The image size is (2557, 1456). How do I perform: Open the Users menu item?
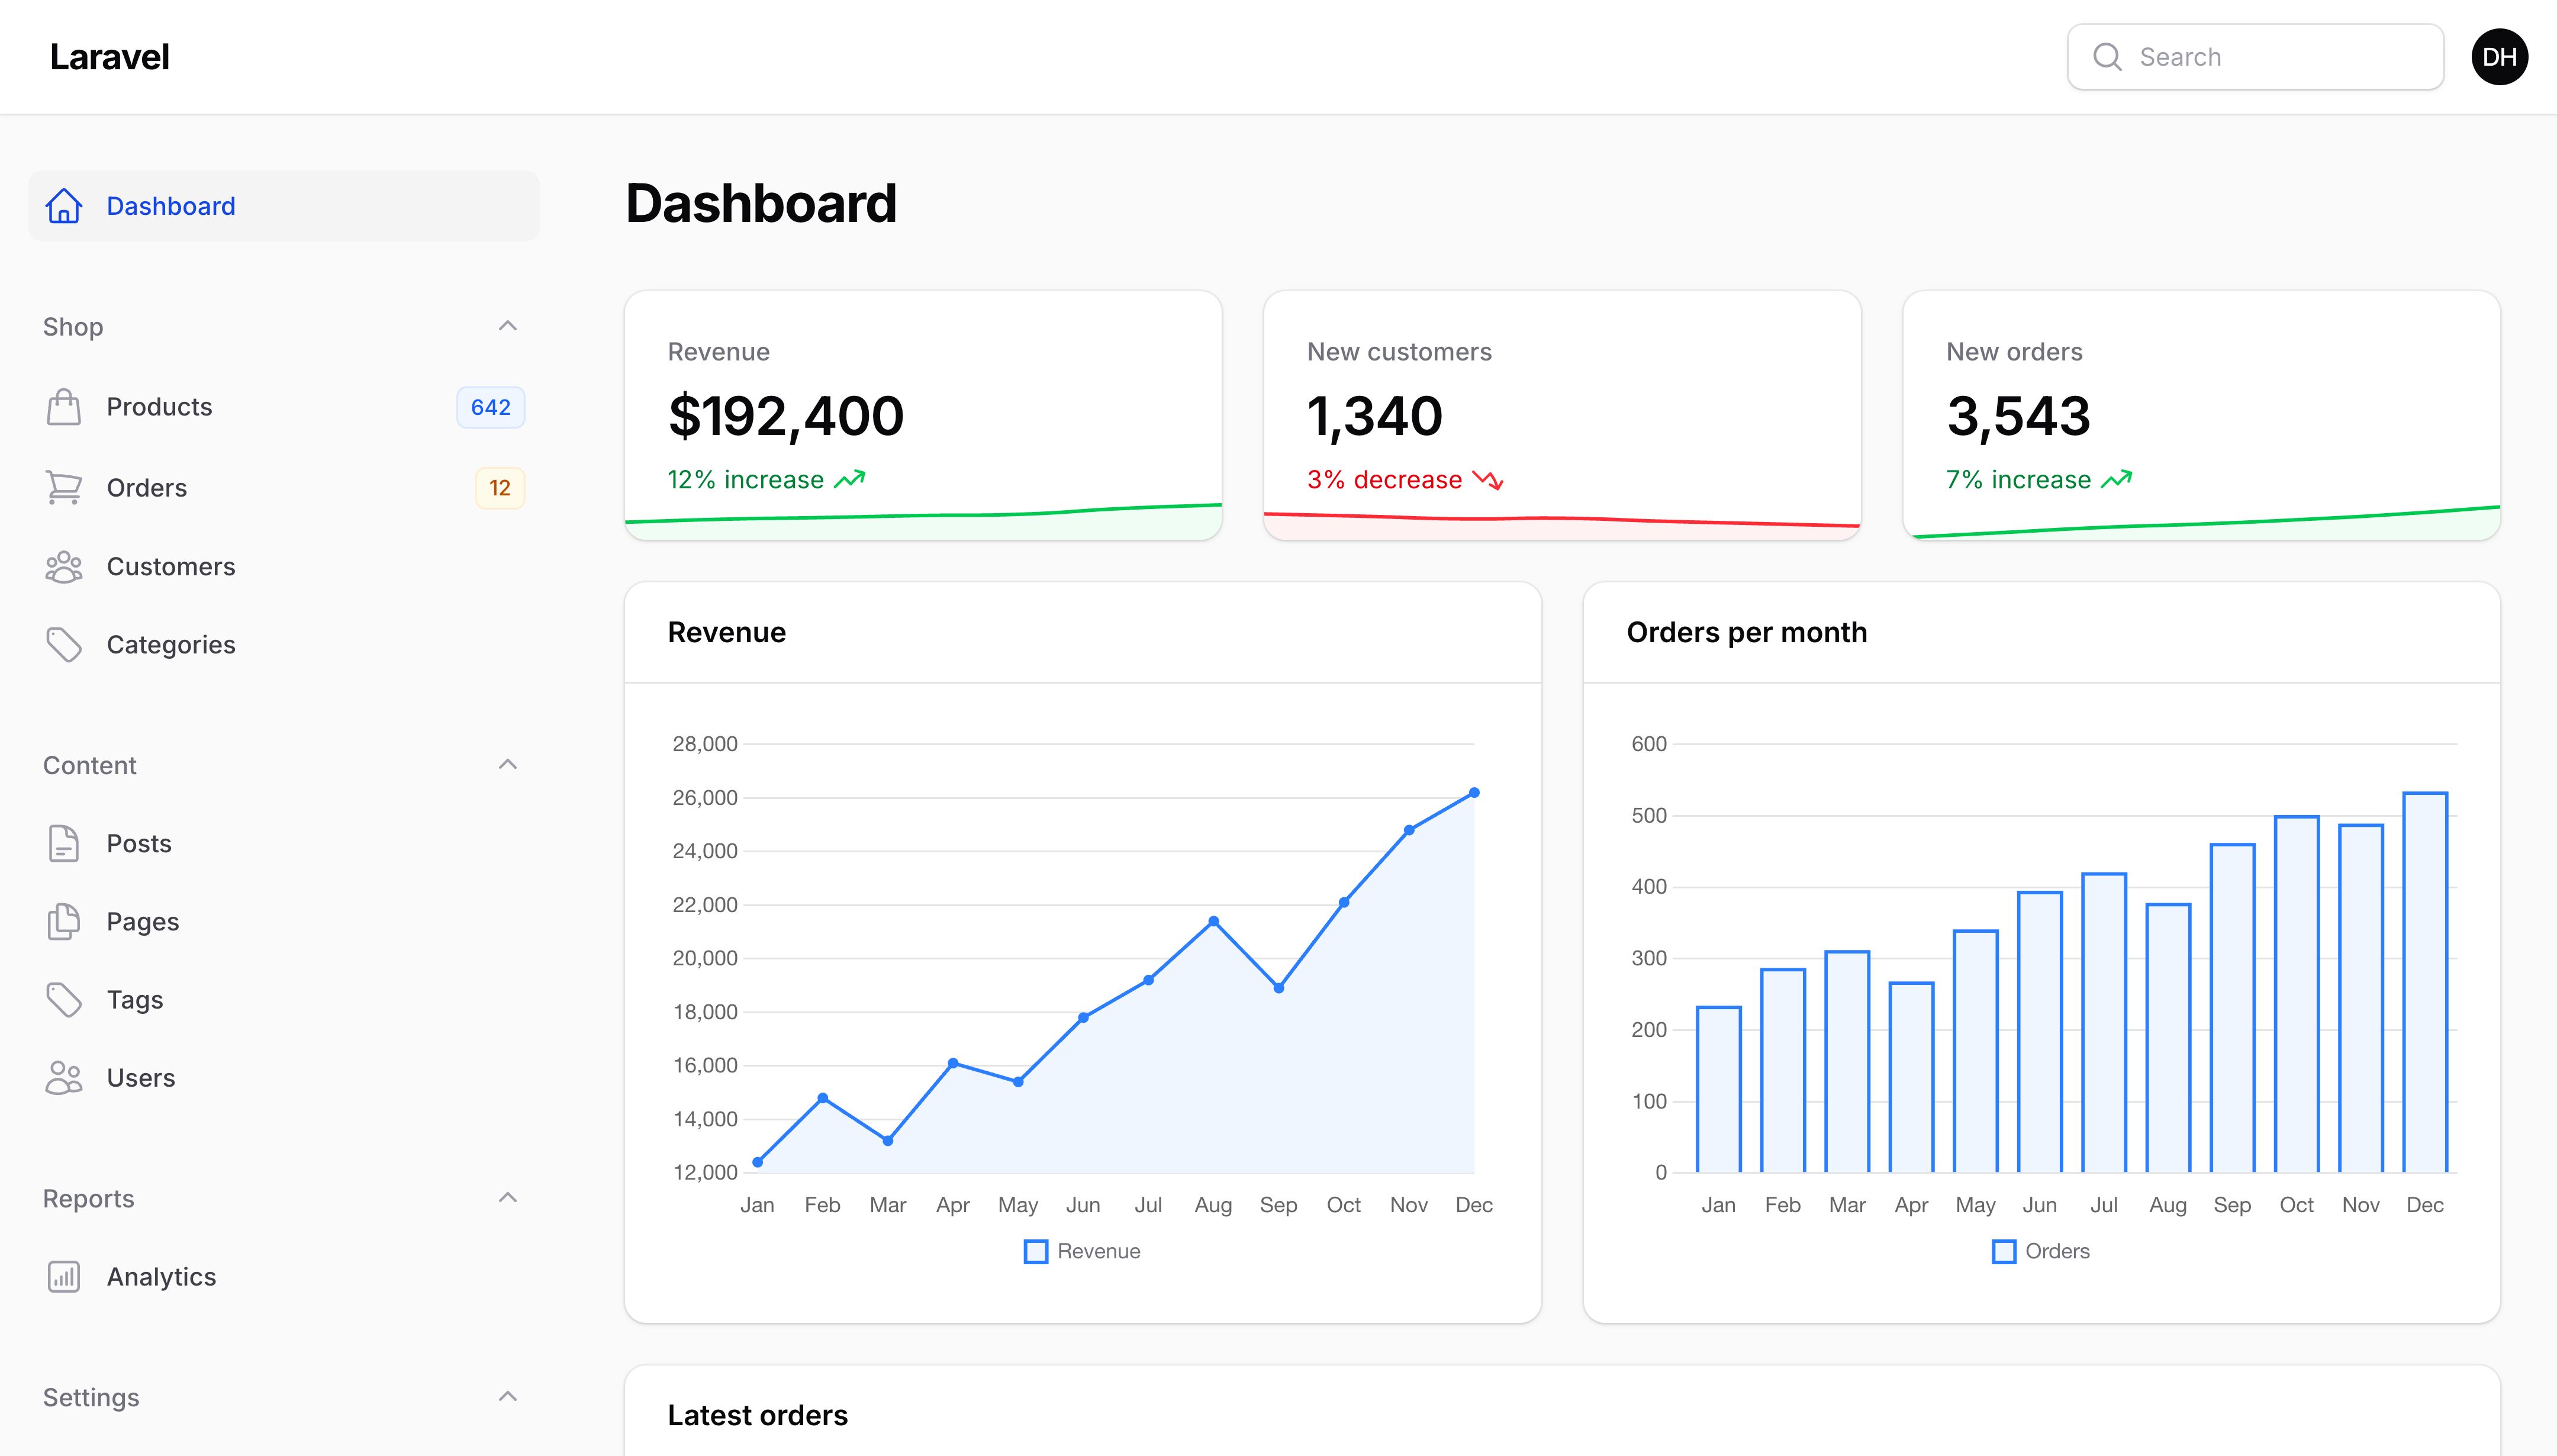[284, 1078]
